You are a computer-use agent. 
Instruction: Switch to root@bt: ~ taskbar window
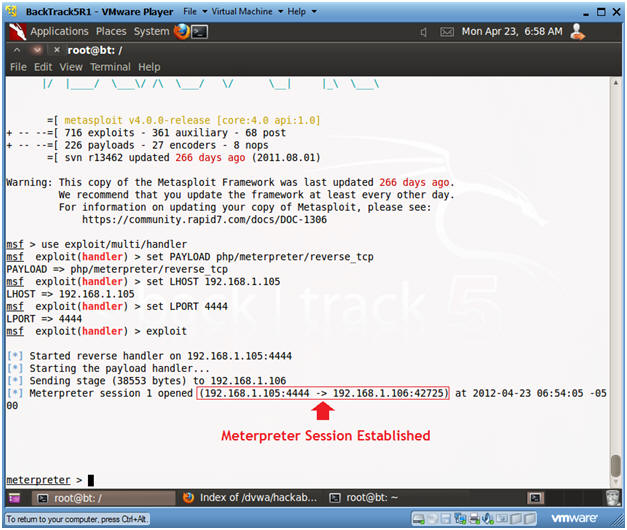pyautogui.click(x=363, y=498)
